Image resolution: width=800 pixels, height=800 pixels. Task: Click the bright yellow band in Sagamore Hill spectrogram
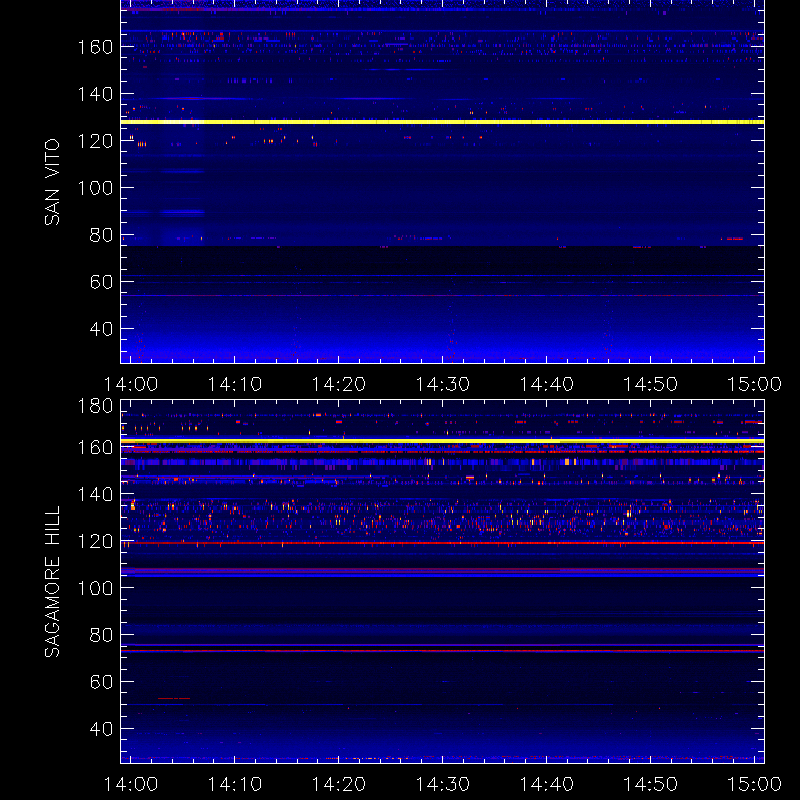(x=442, y=441)
